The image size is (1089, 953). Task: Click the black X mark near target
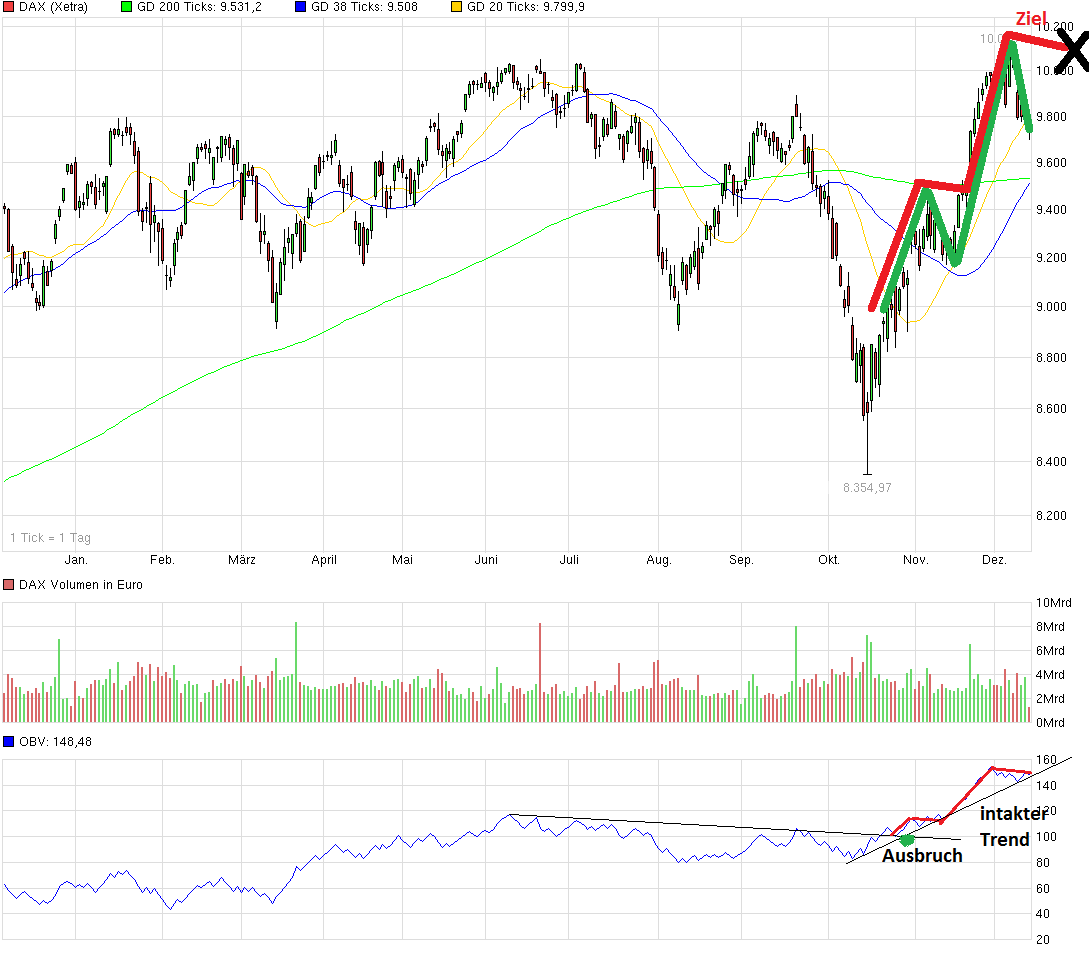point(1072,51)
